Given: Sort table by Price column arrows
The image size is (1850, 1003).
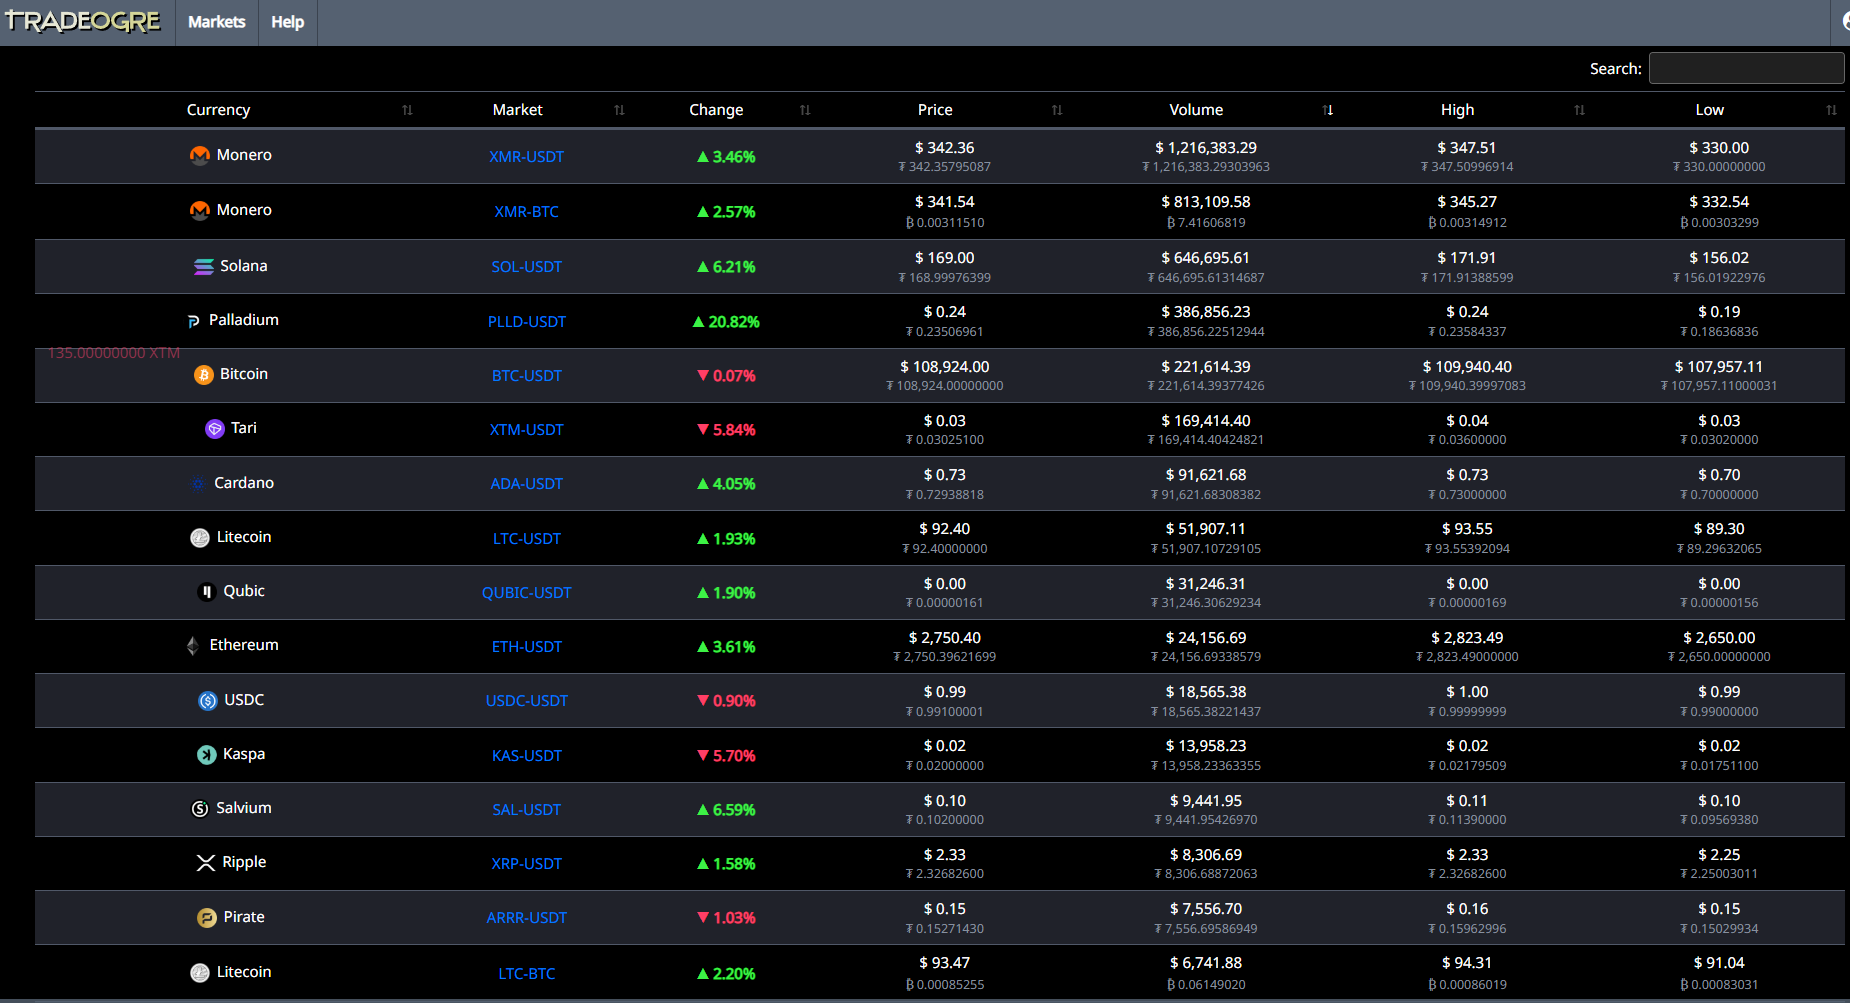Looking at the screenshot, I should pos(1057,110).
